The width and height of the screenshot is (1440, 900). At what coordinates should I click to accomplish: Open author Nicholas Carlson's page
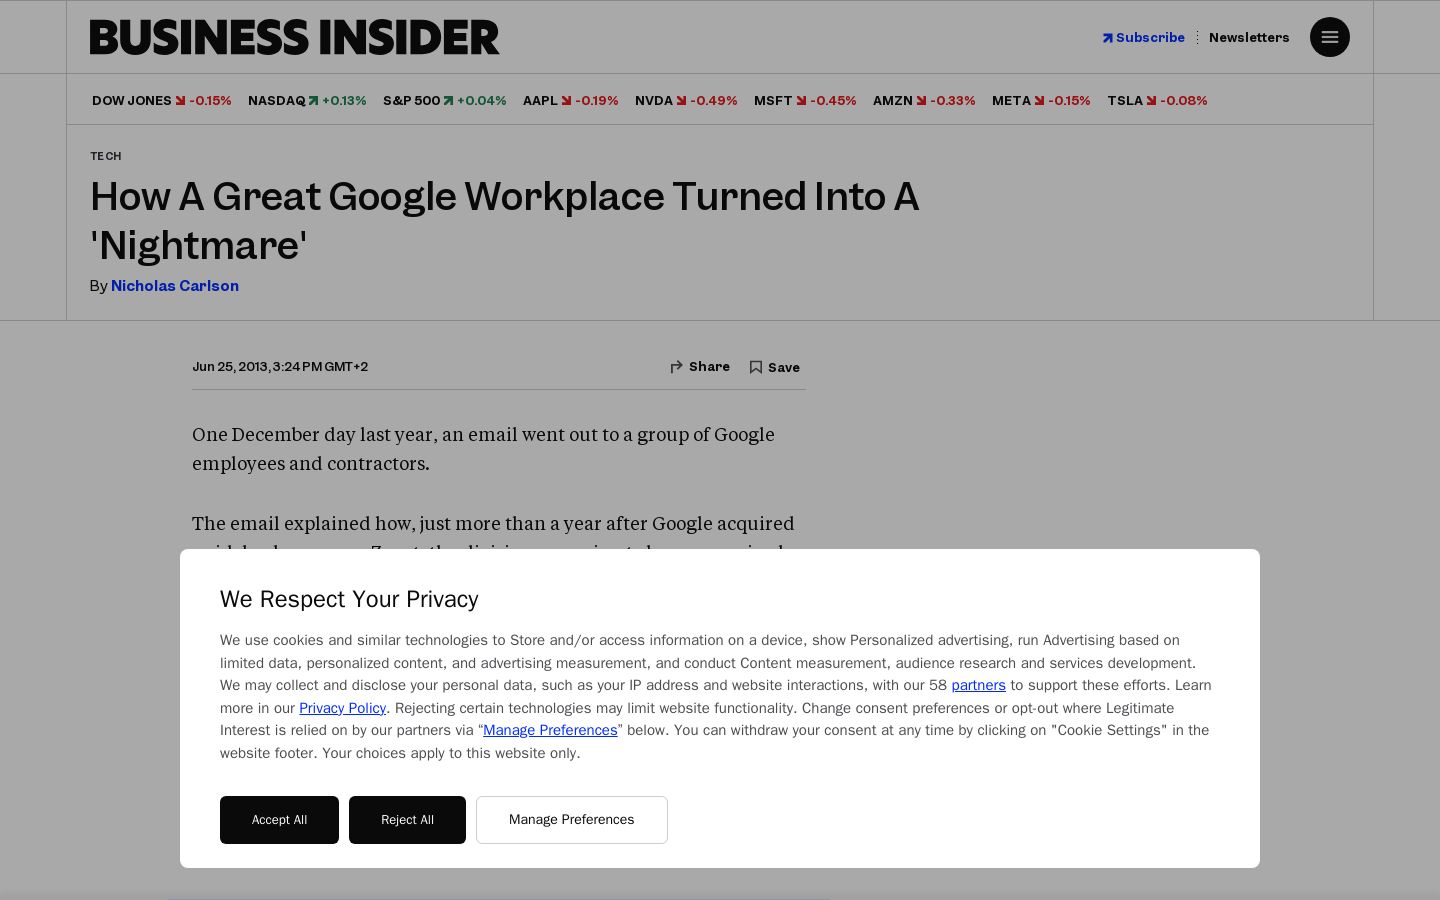pyautogui.click(x=175, y=285)
